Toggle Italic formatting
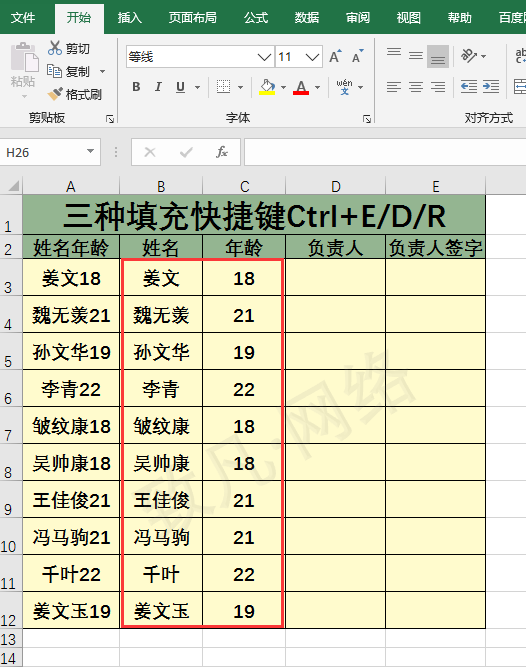 click(x=158, y=87)
